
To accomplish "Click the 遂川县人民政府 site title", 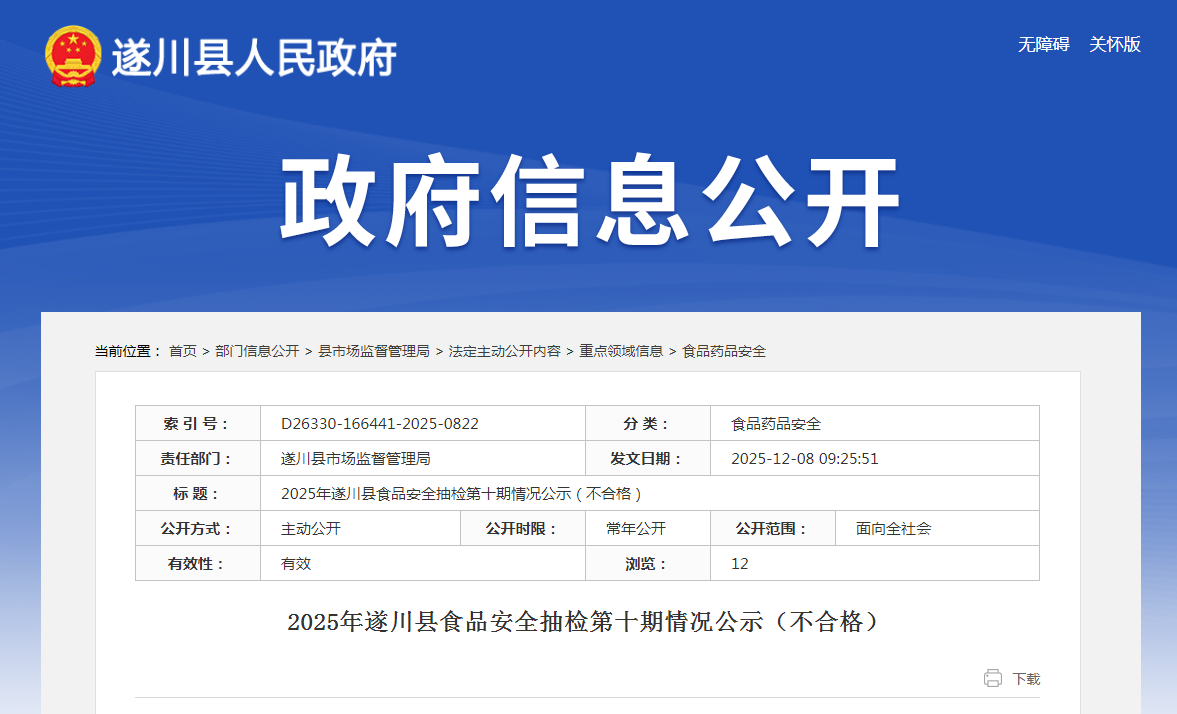I will 254,58.
